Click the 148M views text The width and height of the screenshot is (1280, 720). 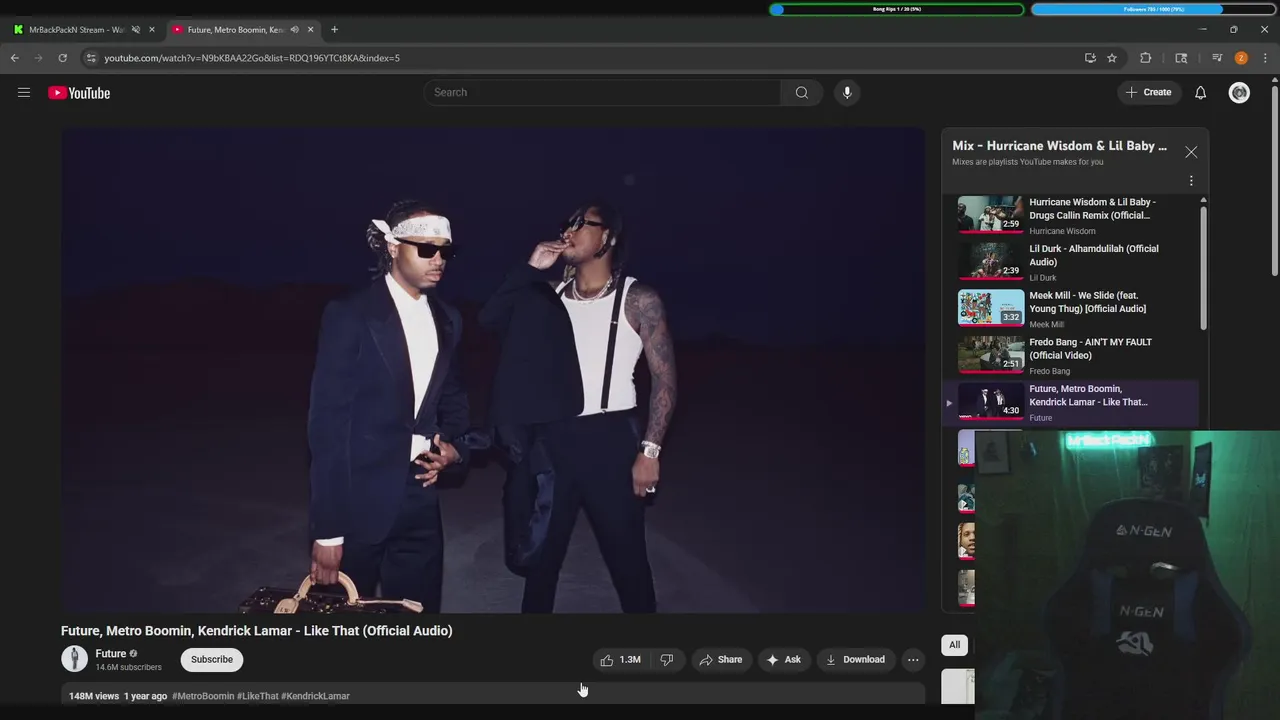(x=94, y=696)
